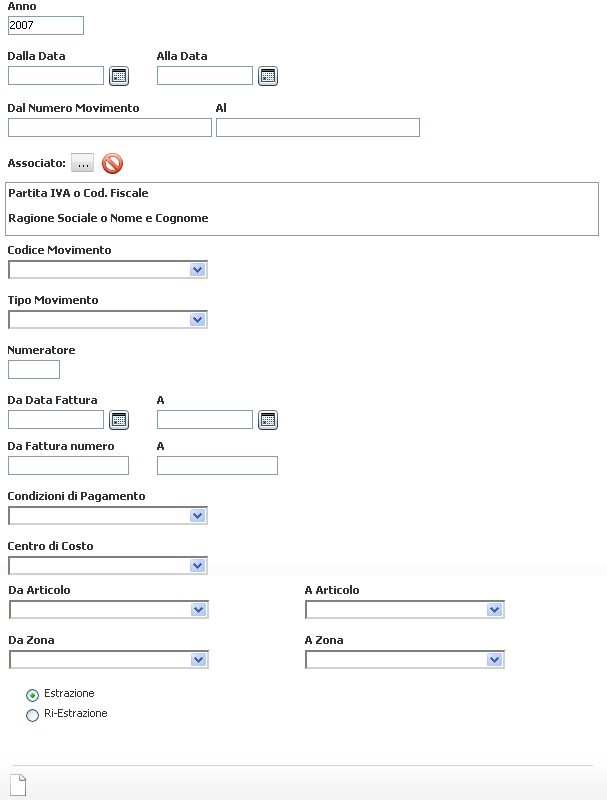
Task: Open calendar for Da Data Fattura
Action: click(x=119, y=420)
